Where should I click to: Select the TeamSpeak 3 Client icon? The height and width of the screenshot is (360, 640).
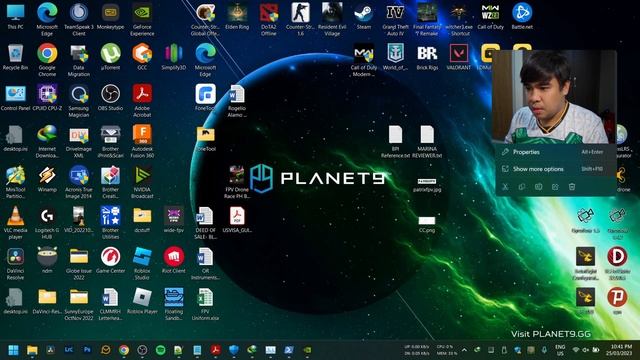pyautogui.click(x=79, y=19)
